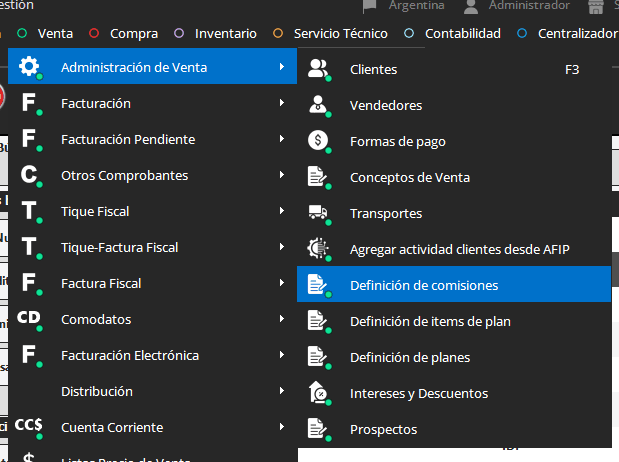Click the Formas de pago dollar icon
This screenshot has width=619, height=462.
pyautogui.click(x=318, y=141)
